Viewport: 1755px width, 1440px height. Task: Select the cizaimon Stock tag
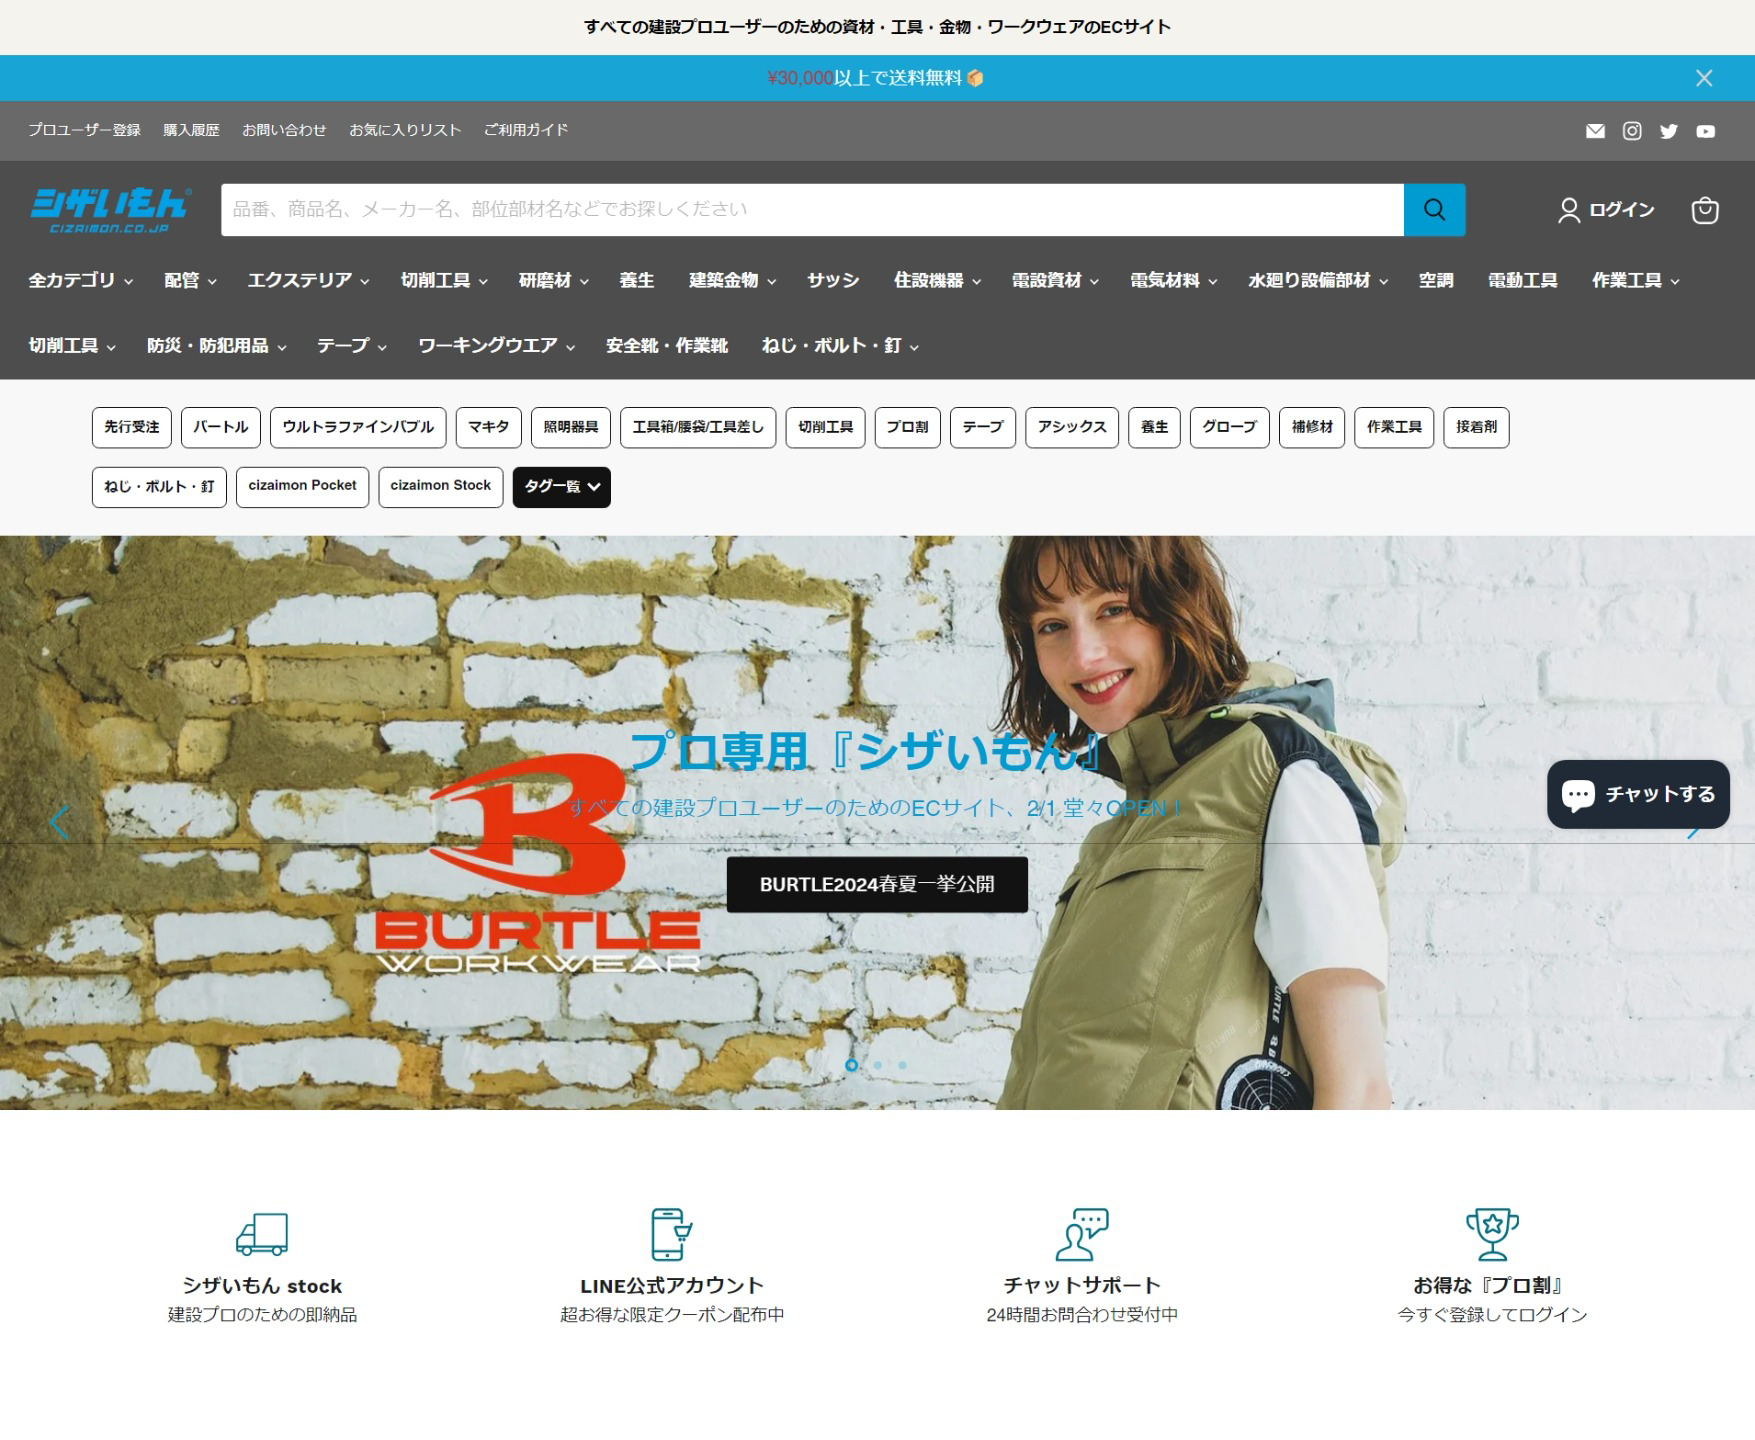point(440,487)
